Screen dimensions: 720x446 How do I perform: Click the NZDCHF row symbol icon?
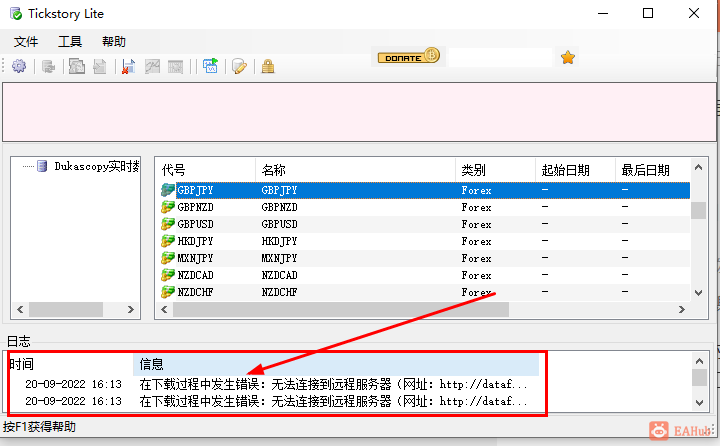click(168, 292)
